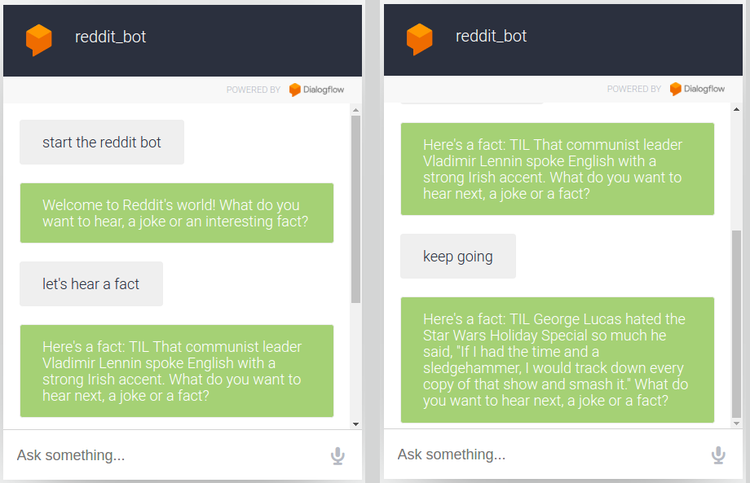The height and width of the screenshot is (483, 750).
Task: Click the 'reddit_bot' title in left chat header
Action: click(x=110, y=37)
